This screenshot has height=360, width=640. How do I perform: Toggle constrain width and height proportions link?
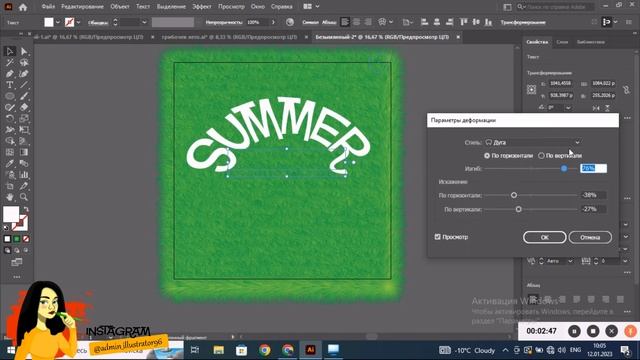point(627,89)
